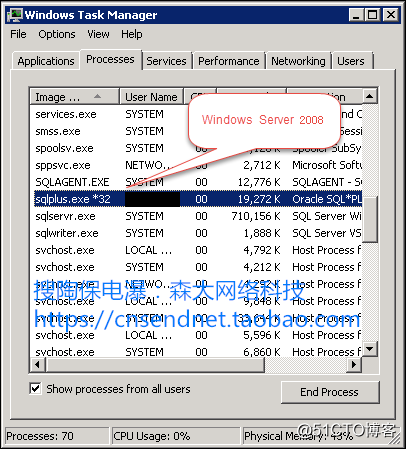The image size is (406, 449).
Task: Select svchost.exe row with 4,212 K memory
Action: (196, 267)
